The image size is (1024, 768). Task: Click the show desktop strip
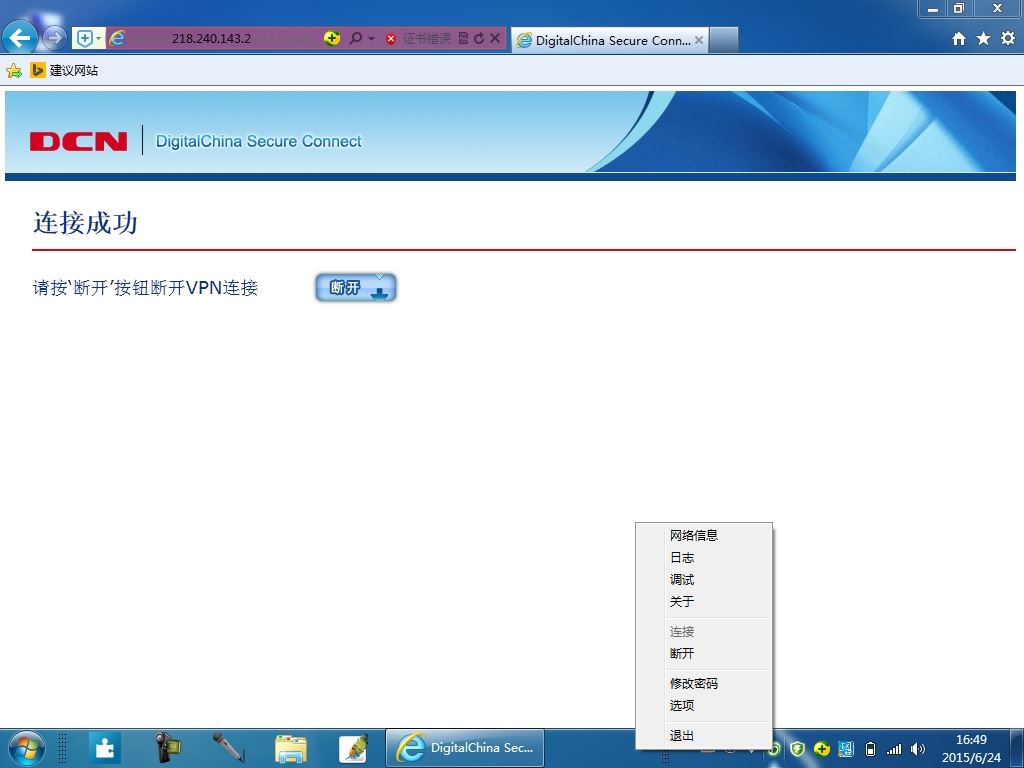point(1019,748)
